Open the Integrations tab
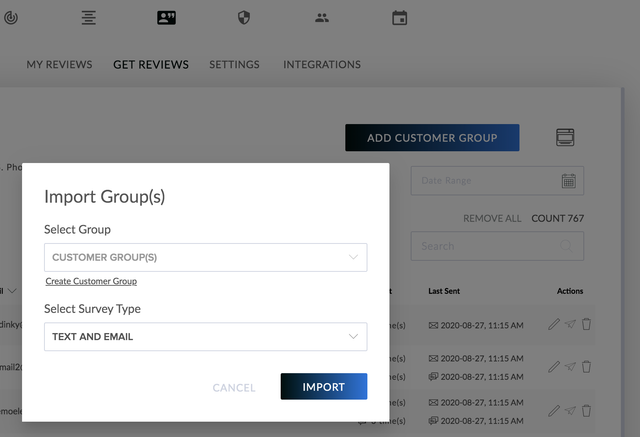640x437 pixels. [322, 64]
